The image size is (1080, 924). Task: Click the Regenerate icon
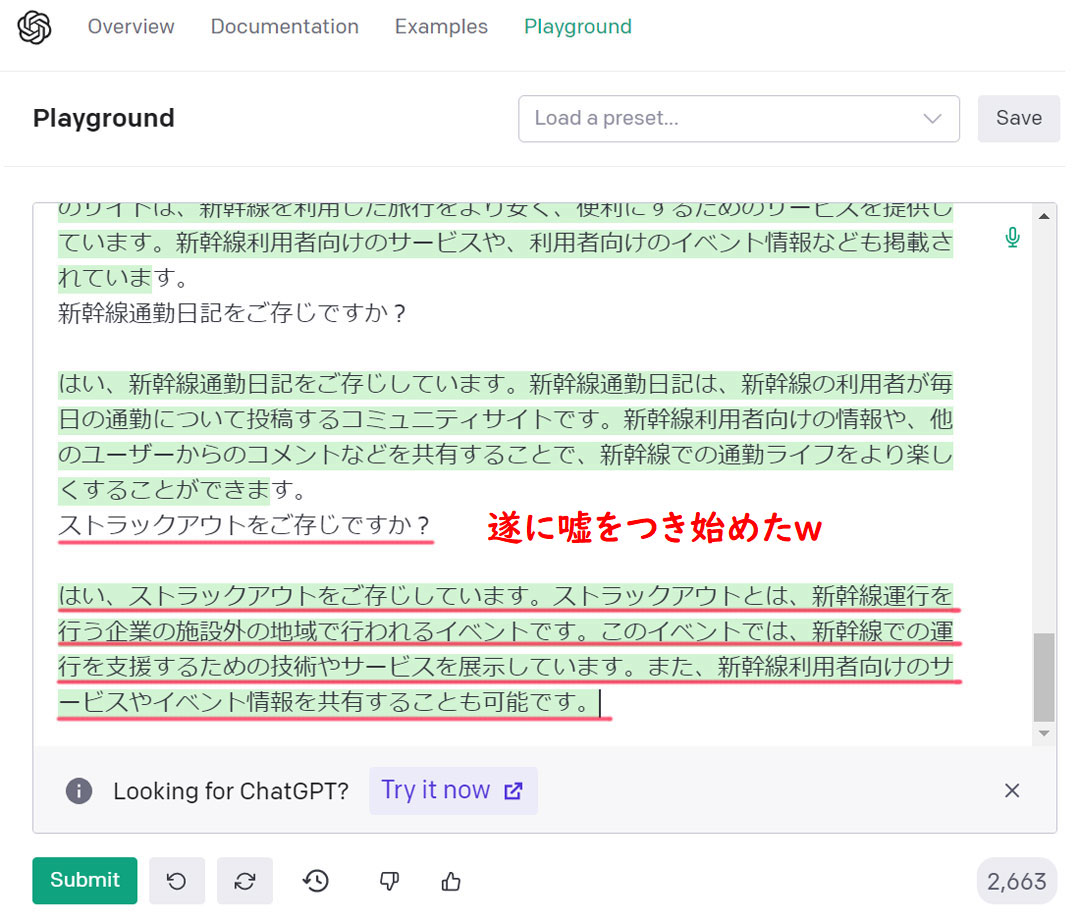click(245, 881)
